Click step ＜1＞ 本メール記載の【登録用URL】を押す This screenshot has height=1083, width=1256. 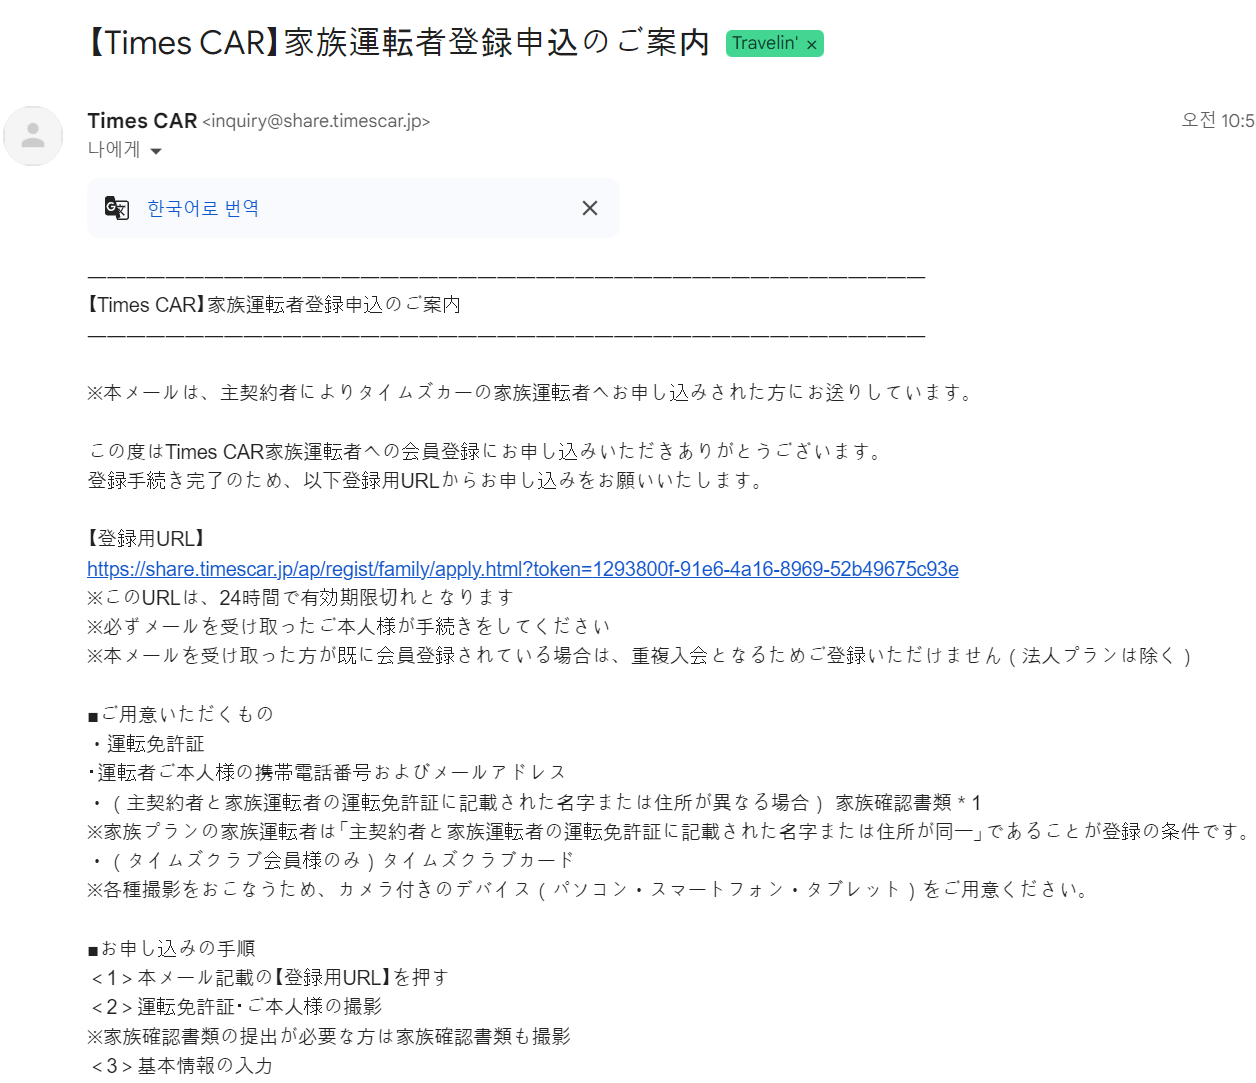coord(268,977)
